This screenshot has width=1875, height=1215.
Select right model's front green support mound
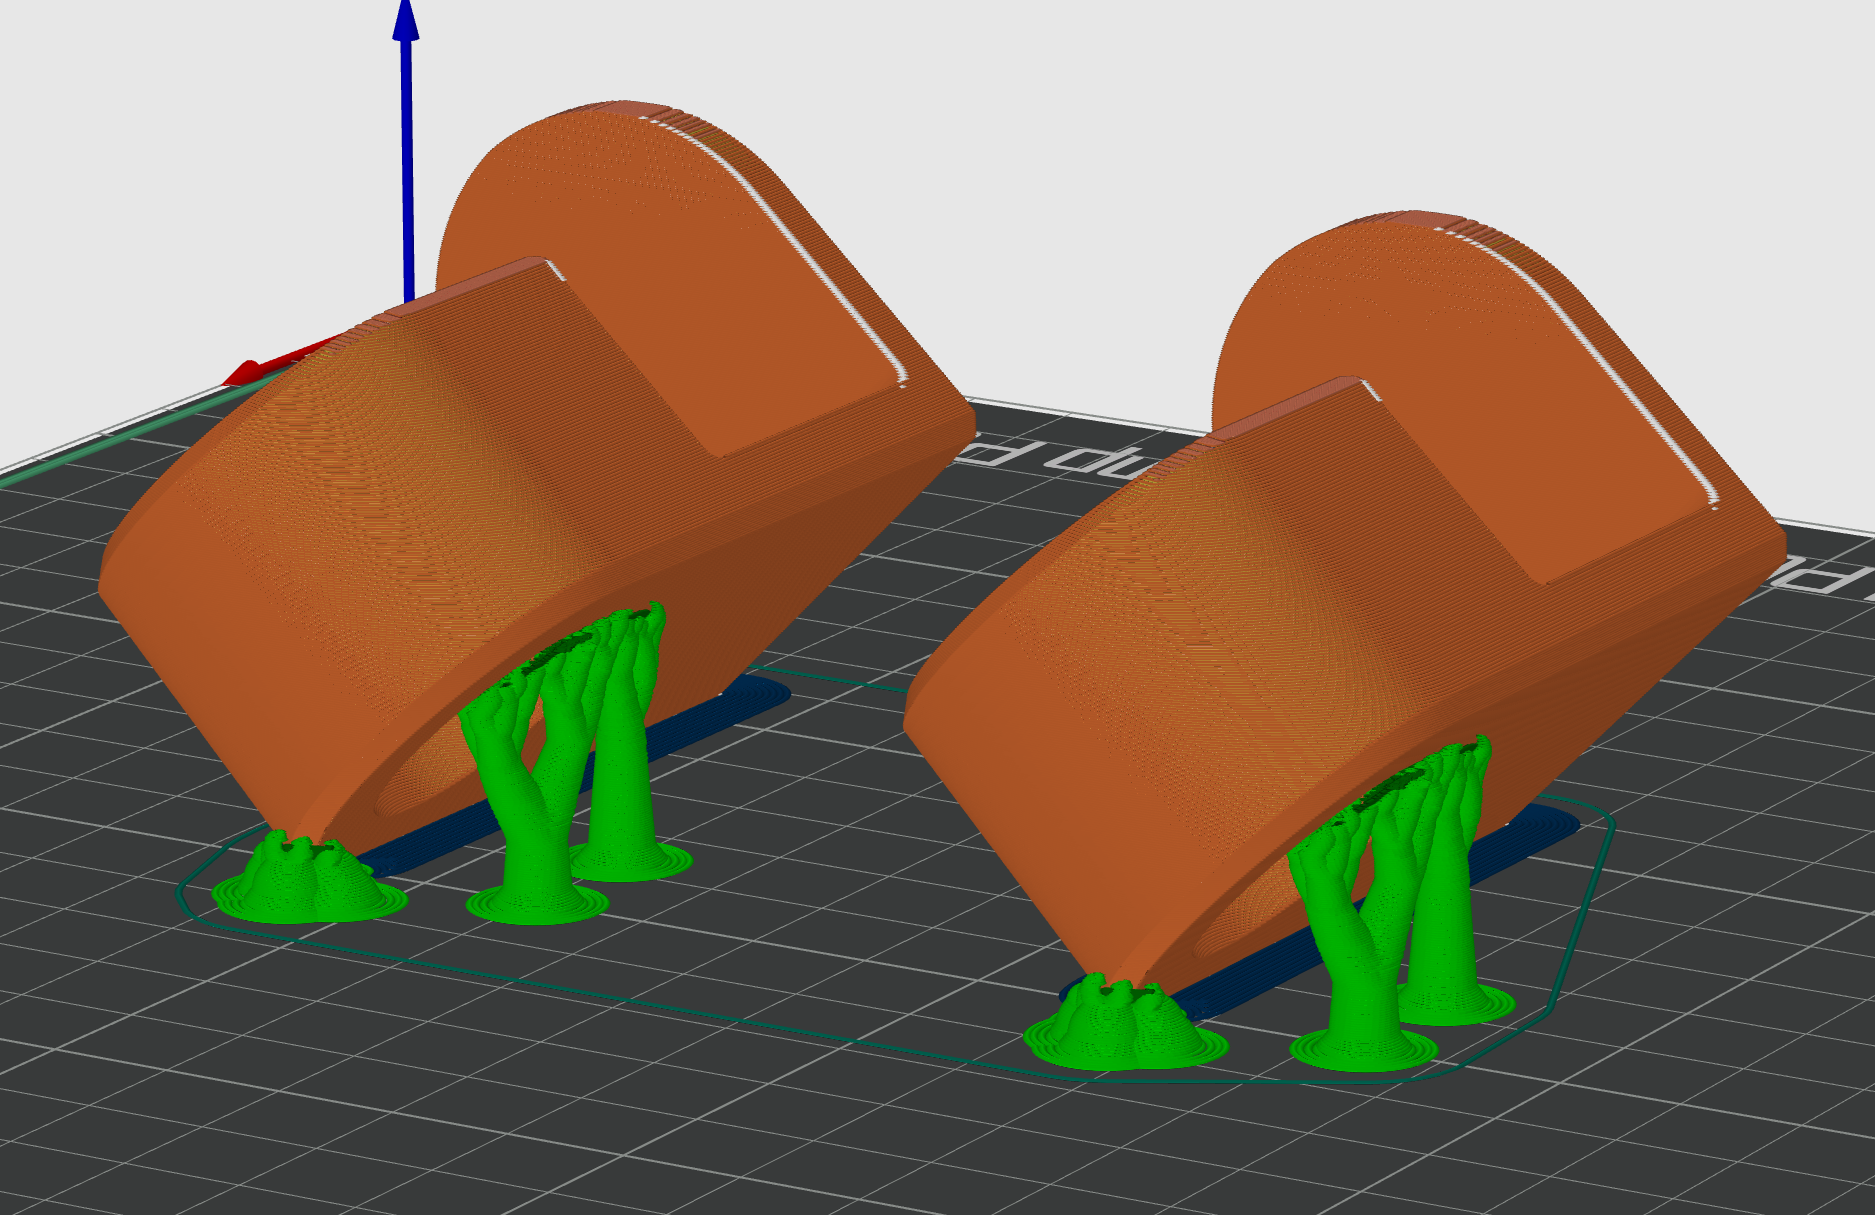tap(1125, 1025)
